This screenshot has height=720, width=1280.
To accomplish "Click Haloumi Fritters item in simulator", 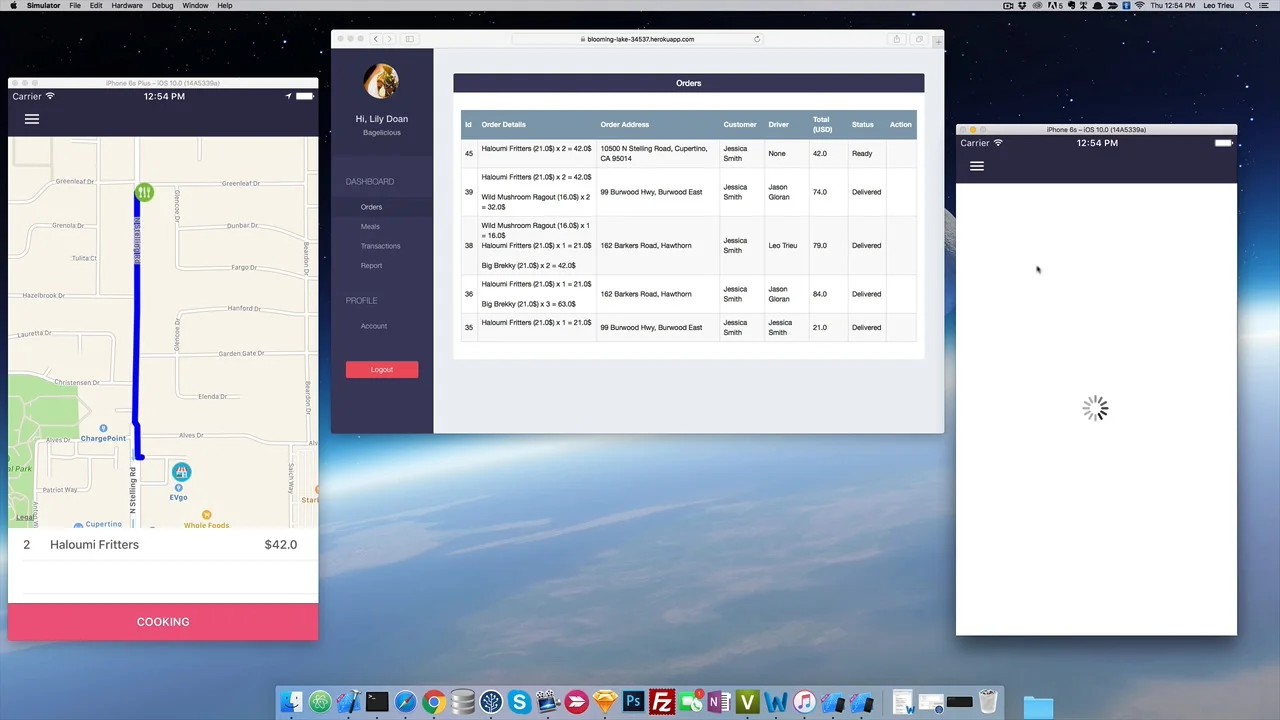I will click(94, 545).
